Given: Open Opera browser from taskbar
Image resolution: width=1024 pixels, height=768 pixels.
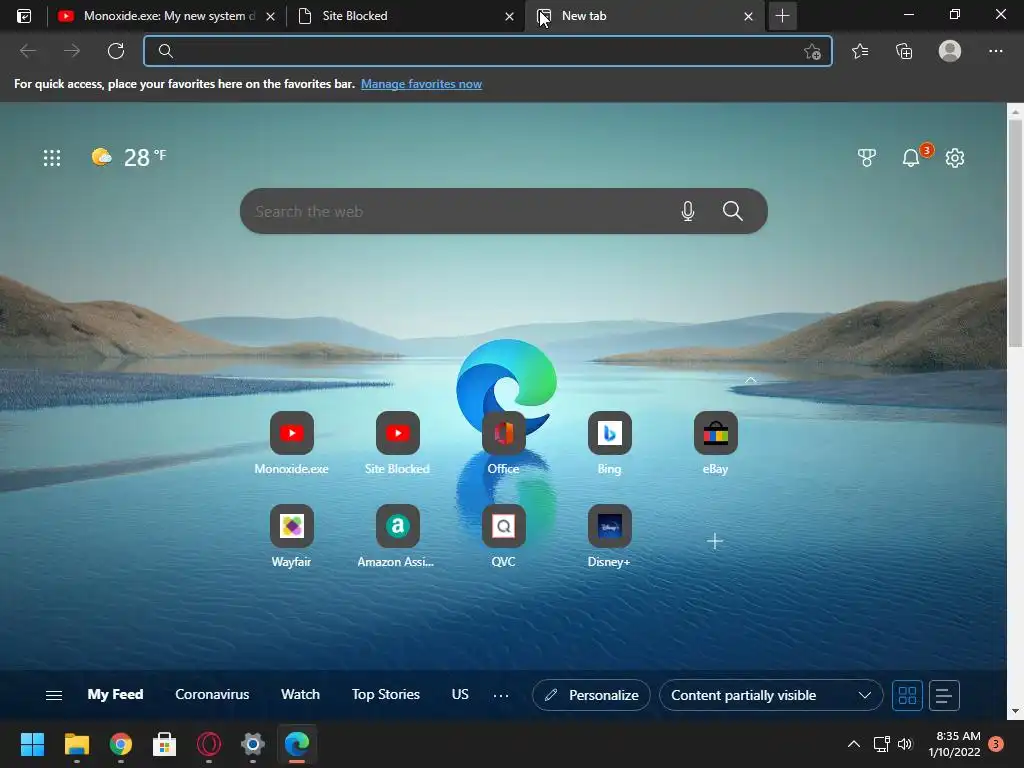Looking at the screenshot, I should click(x=209, y=744).
